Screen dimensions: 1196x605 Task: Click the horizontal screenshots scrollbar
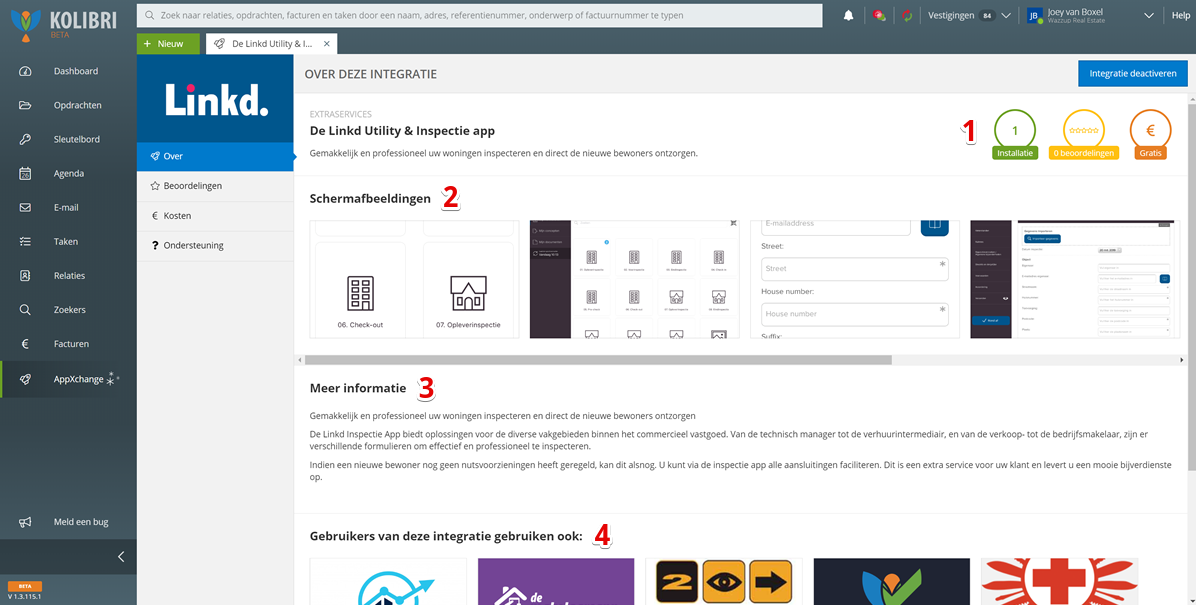pyautogui.click(x=598, y=360)
